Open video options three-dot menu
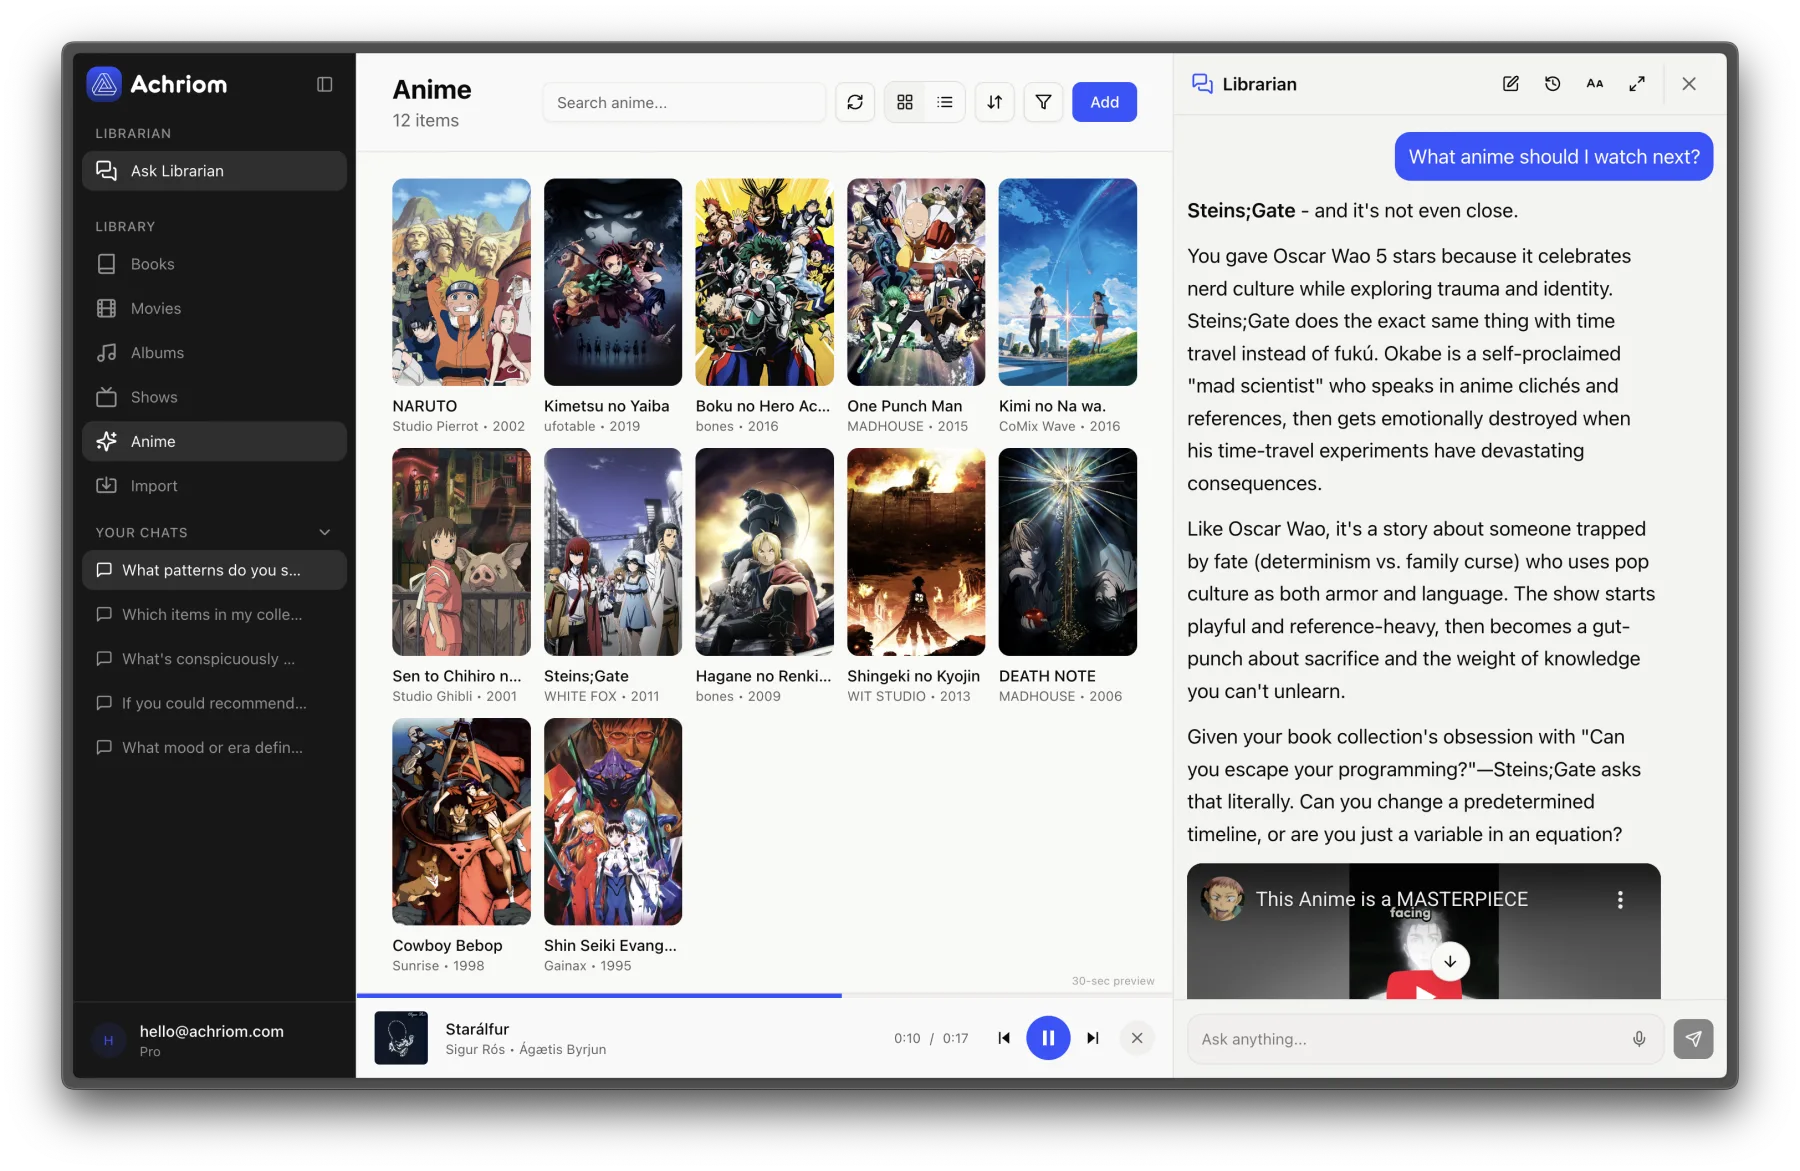Image resolution: width=1800 pixels, height=1171 pixels. 1620,899
